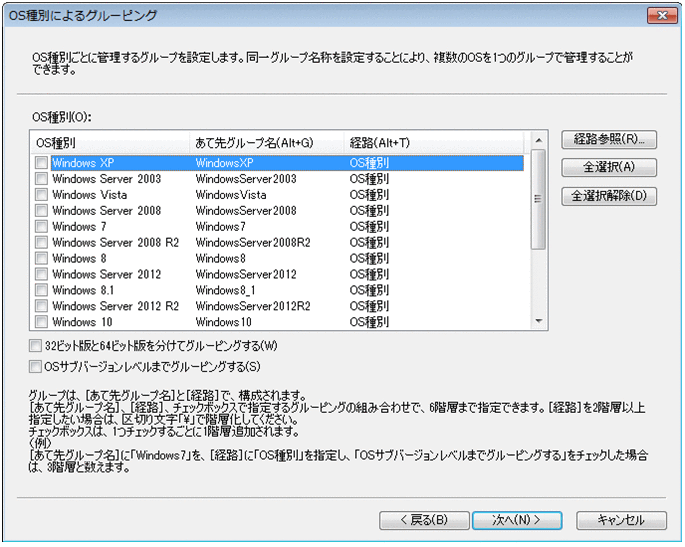Click the OS list scrollbar thumb
The height and width of the screenshot is (547, 685).
pyautogui.click(x=539, y=200)
